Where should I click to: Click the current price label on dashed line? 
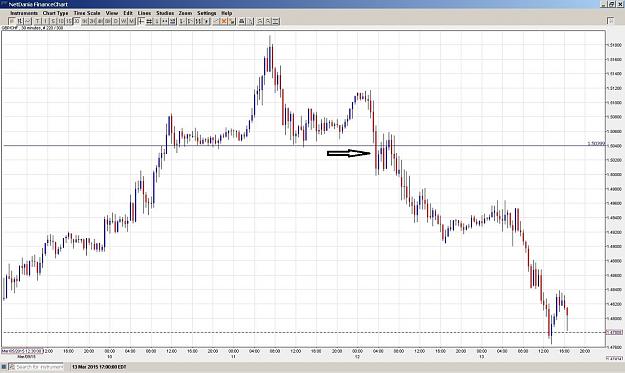[614, 332]
